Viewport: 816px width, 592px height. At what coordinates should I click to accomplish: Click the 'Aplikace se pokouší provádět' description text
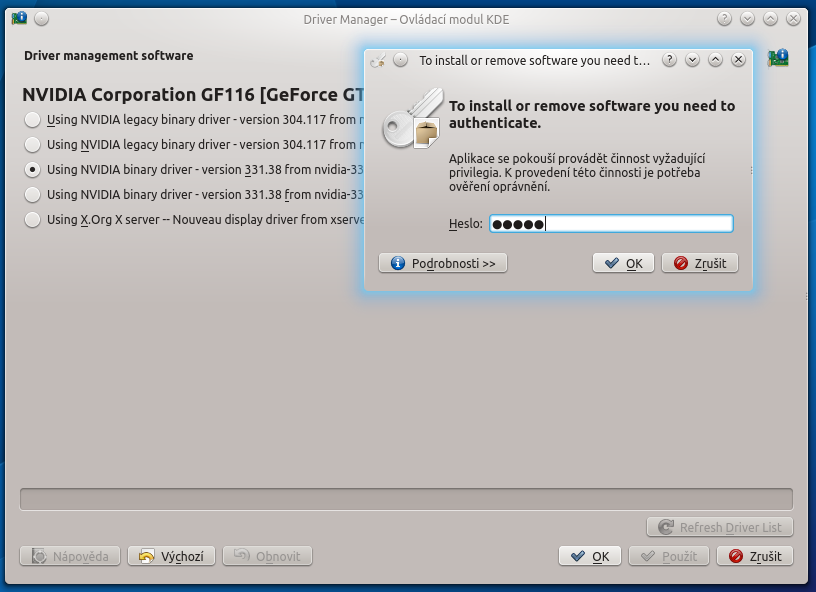[577, 172]
